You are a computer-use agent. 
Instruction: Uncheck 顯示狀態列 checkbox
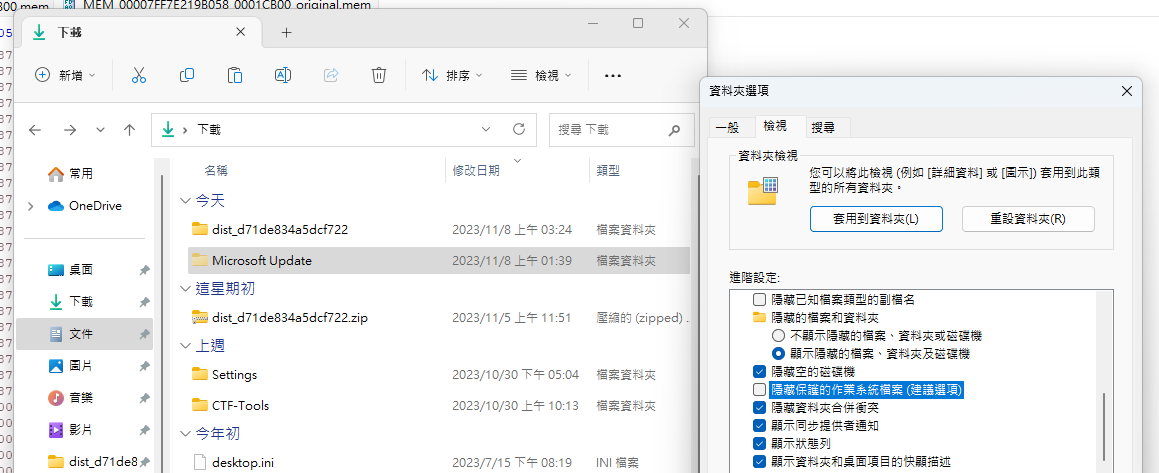click(759, 443)
